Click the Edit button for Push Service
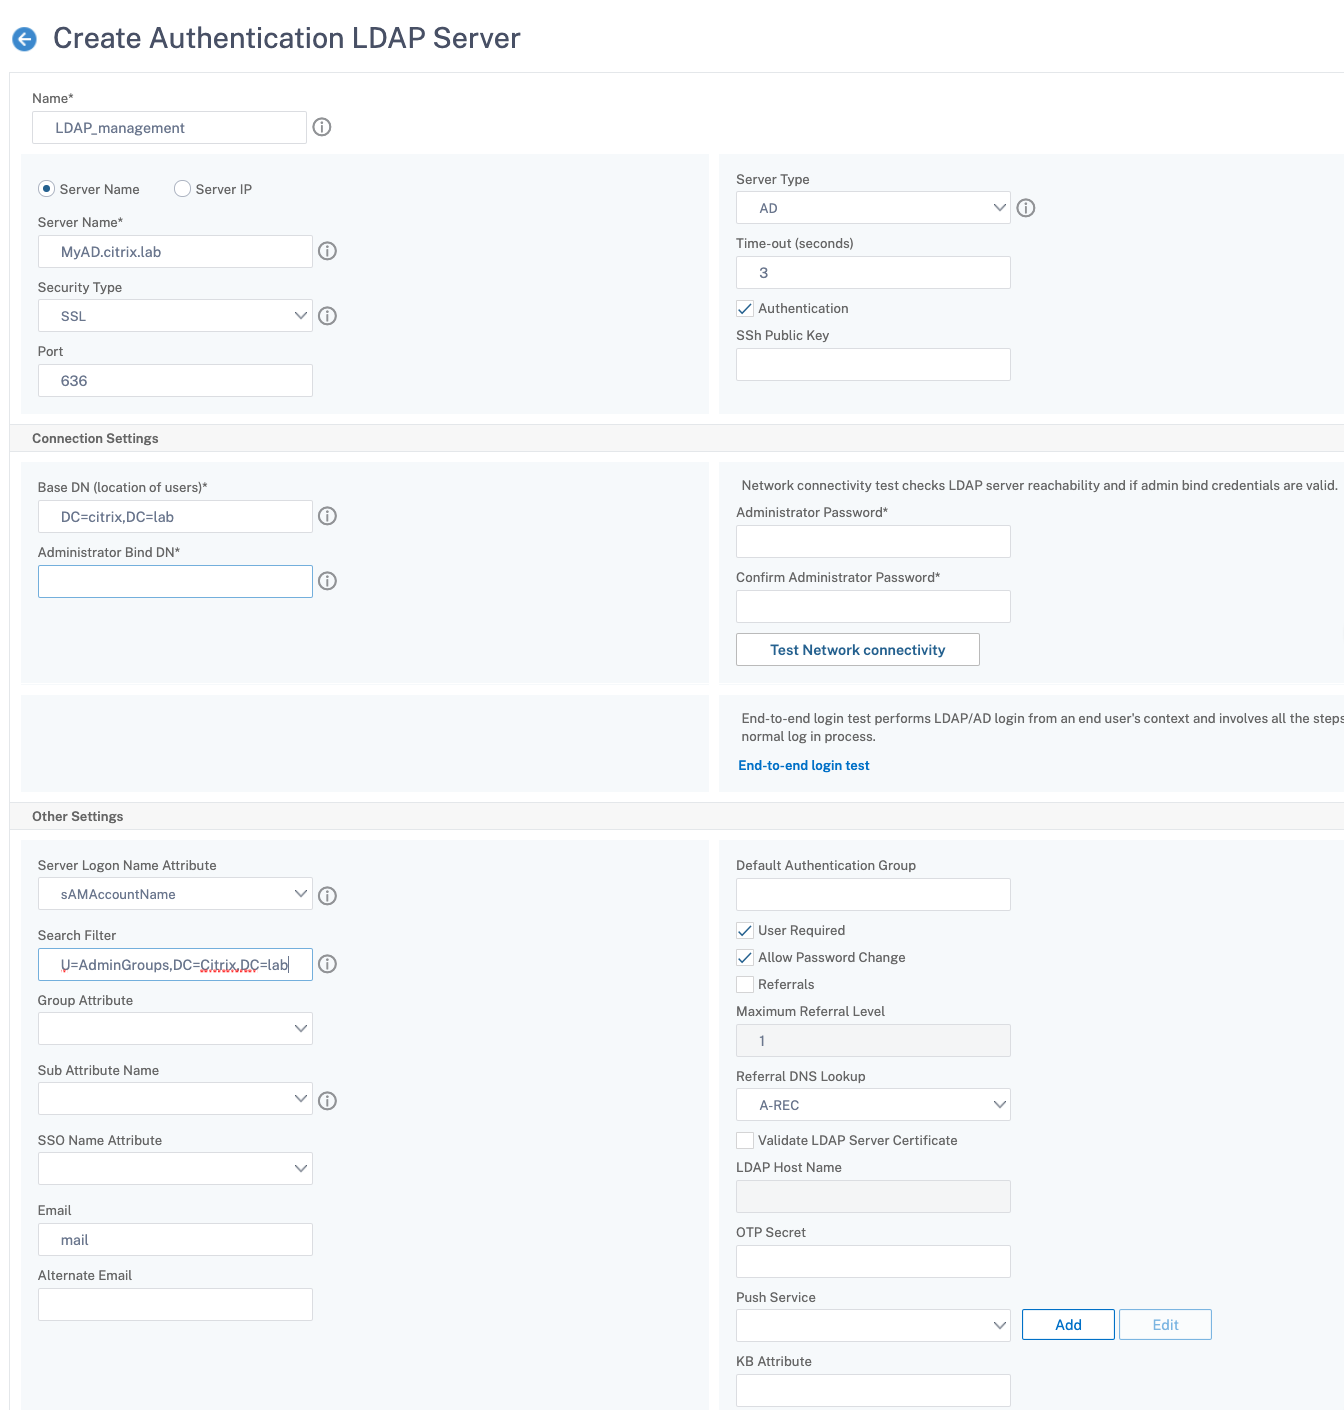This screenshot has width=1344, height=1410. click(1165, 1325)
